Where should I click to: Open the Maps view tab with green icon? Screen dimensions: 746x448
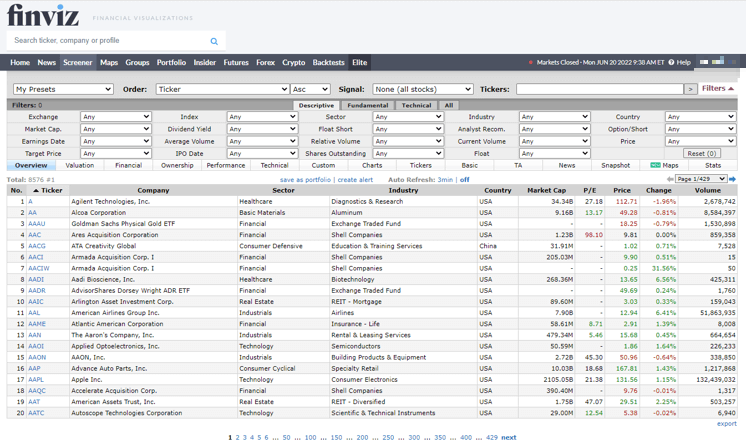[x=664, y=166]
